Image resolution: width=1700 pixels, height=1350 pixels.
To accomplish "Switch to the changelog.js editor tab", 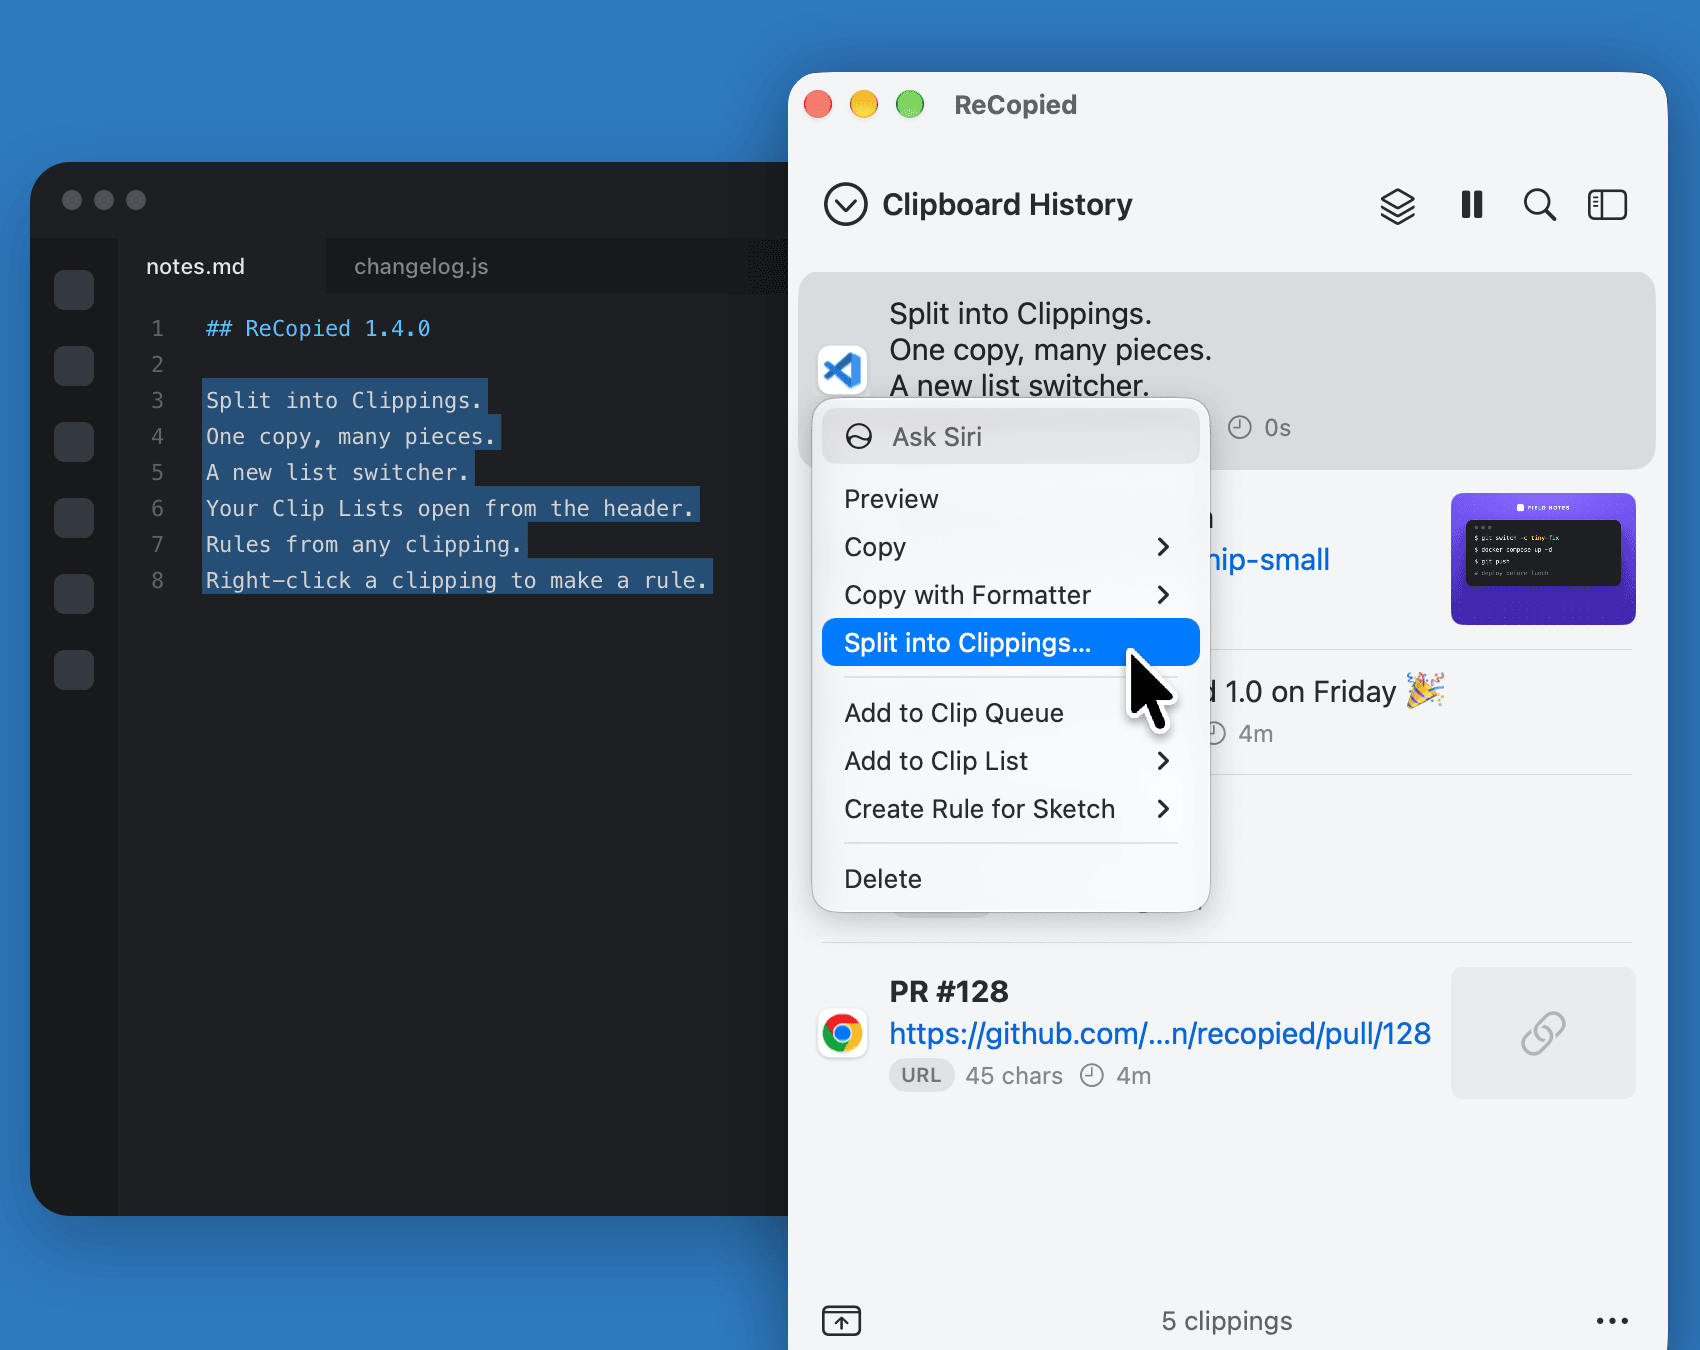I will coord(421,267).
